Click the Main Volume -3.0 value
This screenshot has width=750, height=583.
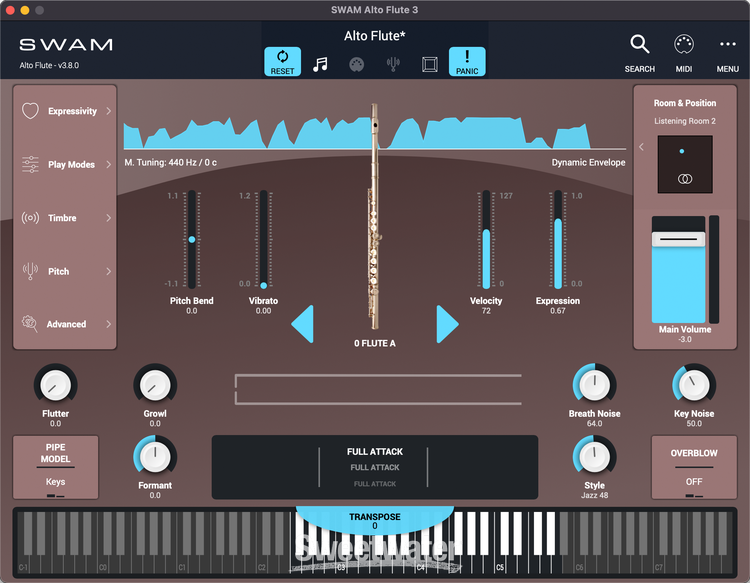pyautogui.click(x=685, y=339)
